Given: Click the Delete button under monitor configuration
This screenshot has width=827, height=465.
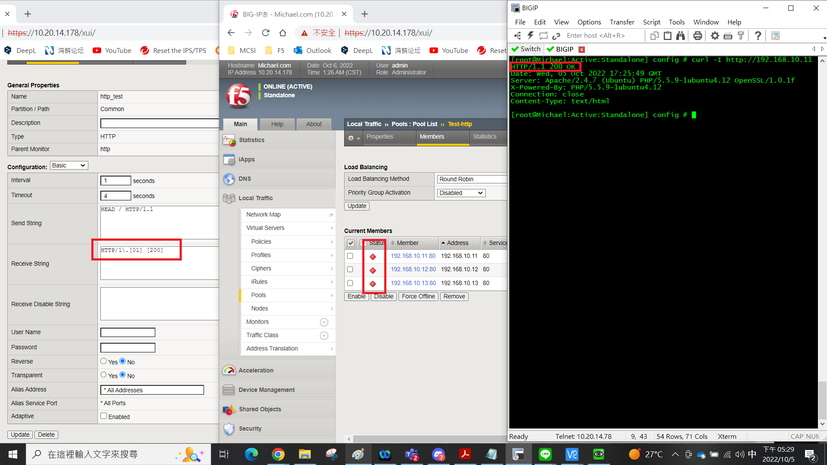Looking at the screenshot, I should click(46, 435).
